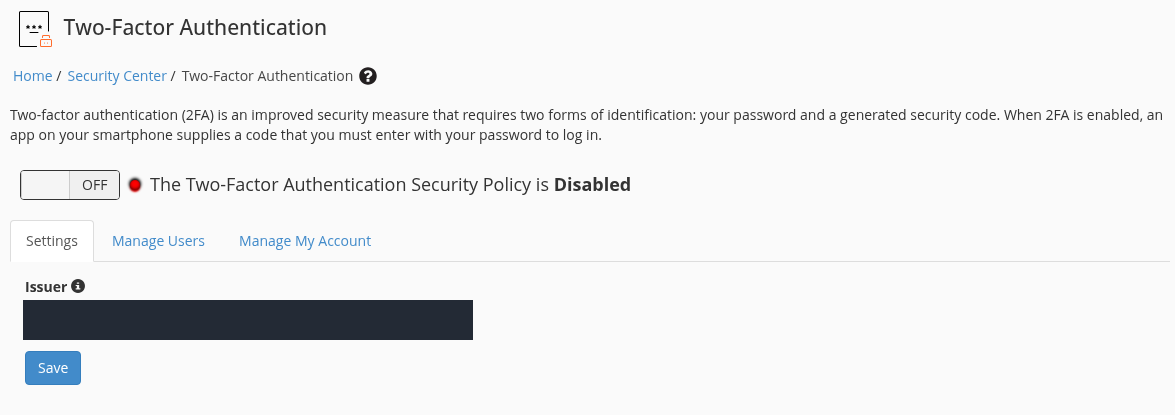Click the orange lock badge on header icon
Image resolution: width=1175 pixels, height=415 pixels.
coord(46,41)
